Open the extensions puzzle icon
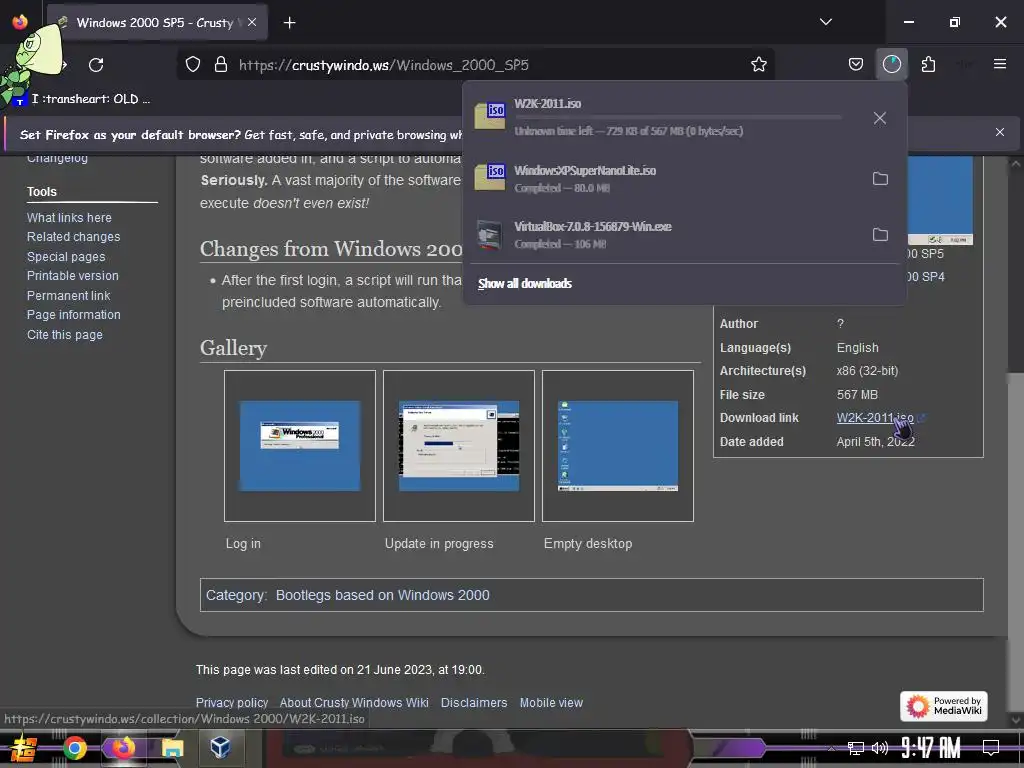This screenshot has width=1024, height=768. point(928,64)
